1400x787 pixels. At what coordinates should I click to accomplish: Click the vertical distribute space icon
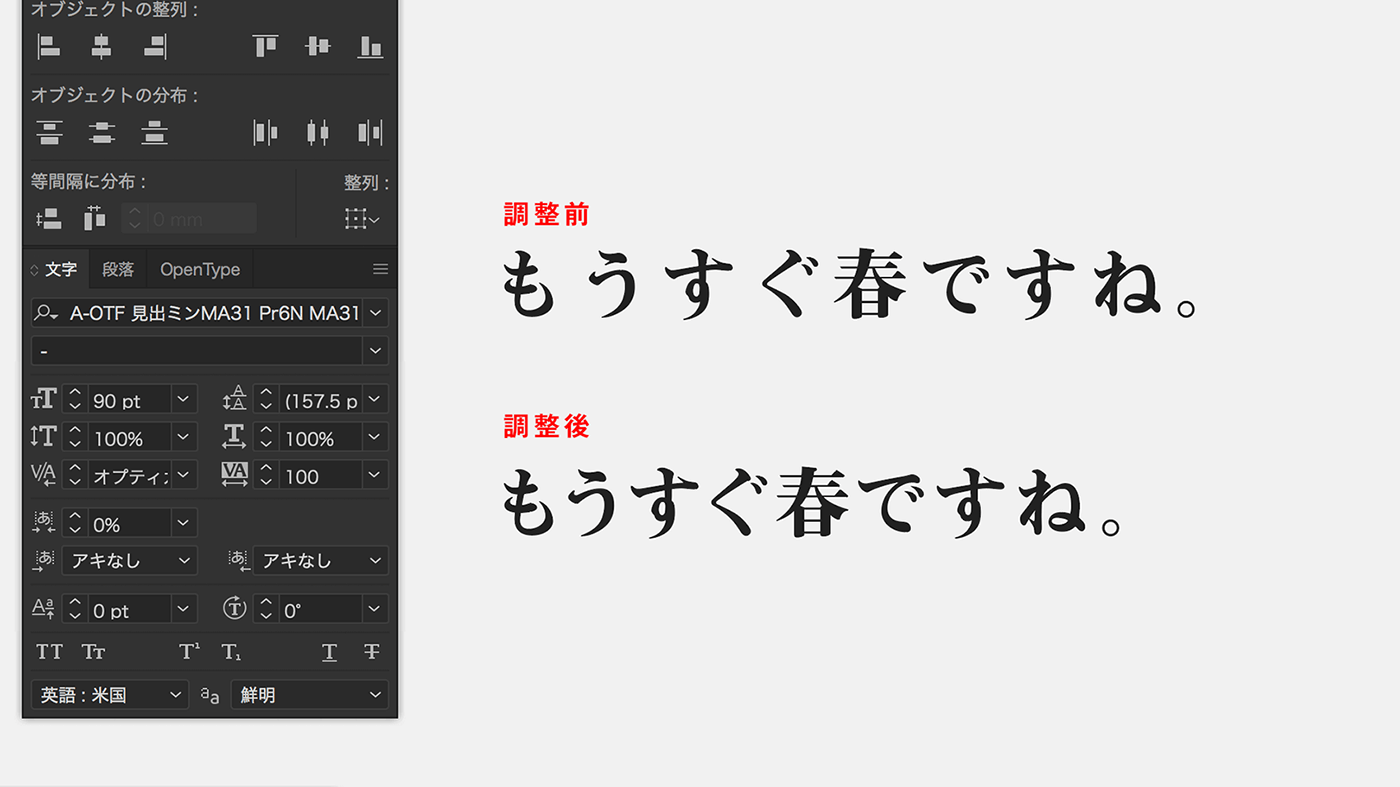(49, 217)
